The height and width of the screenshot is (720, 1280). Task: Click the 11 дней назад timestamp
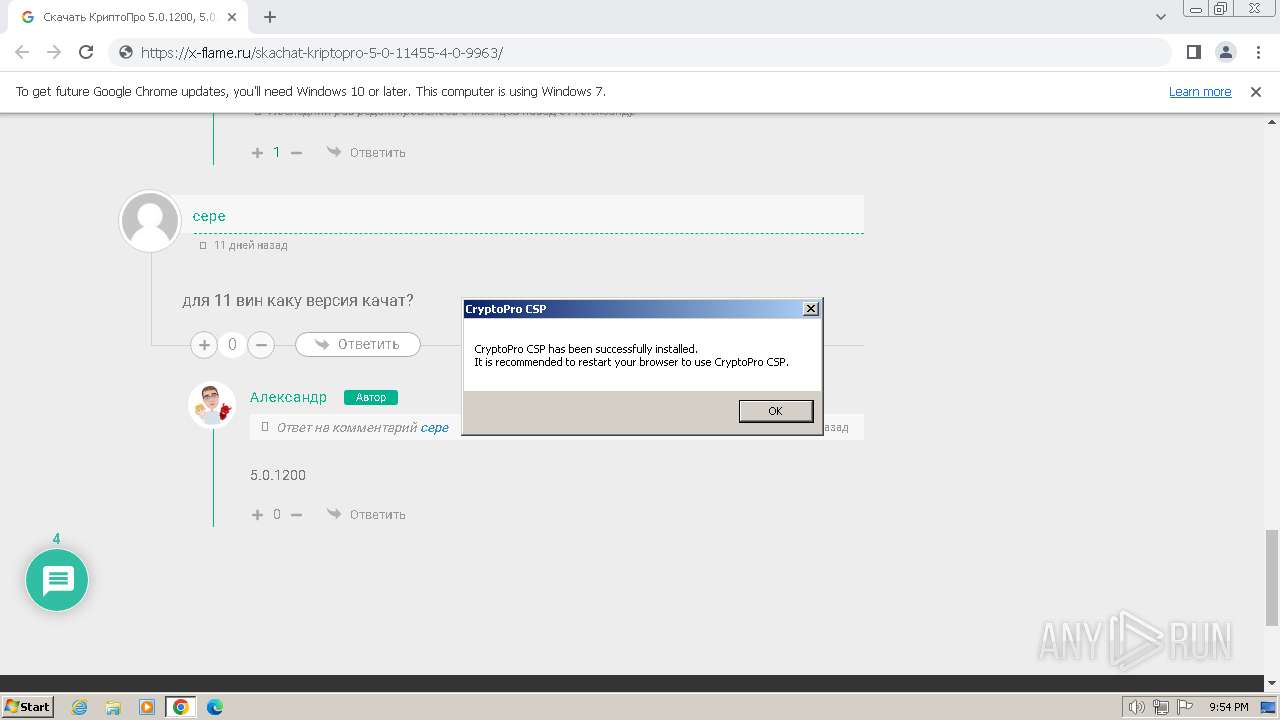tap(251, 245)
